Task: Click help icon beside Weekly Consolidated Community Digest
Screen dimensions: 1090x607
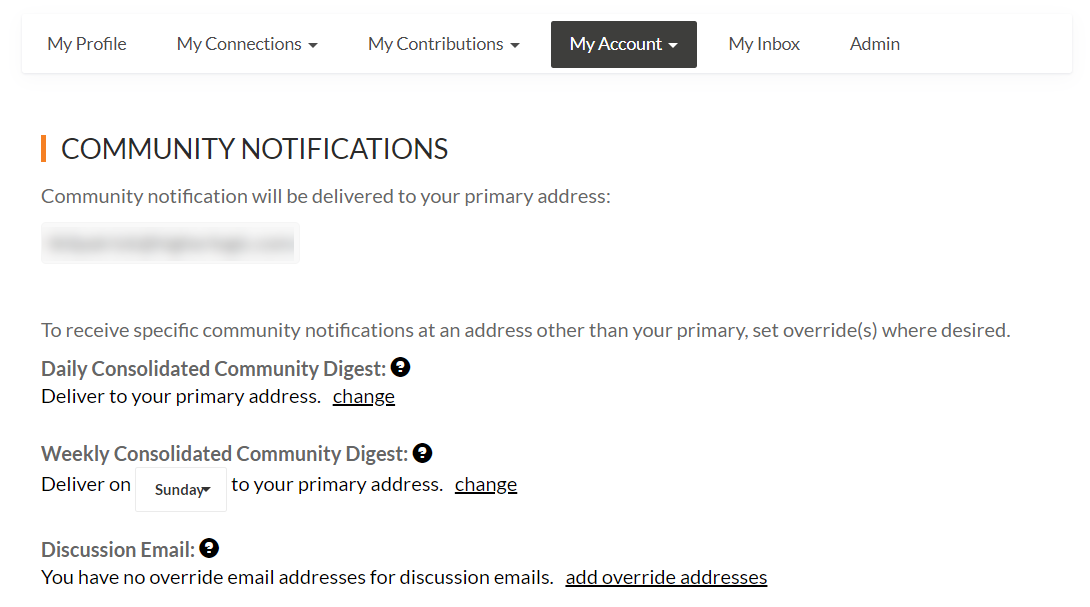Action: 423,453
